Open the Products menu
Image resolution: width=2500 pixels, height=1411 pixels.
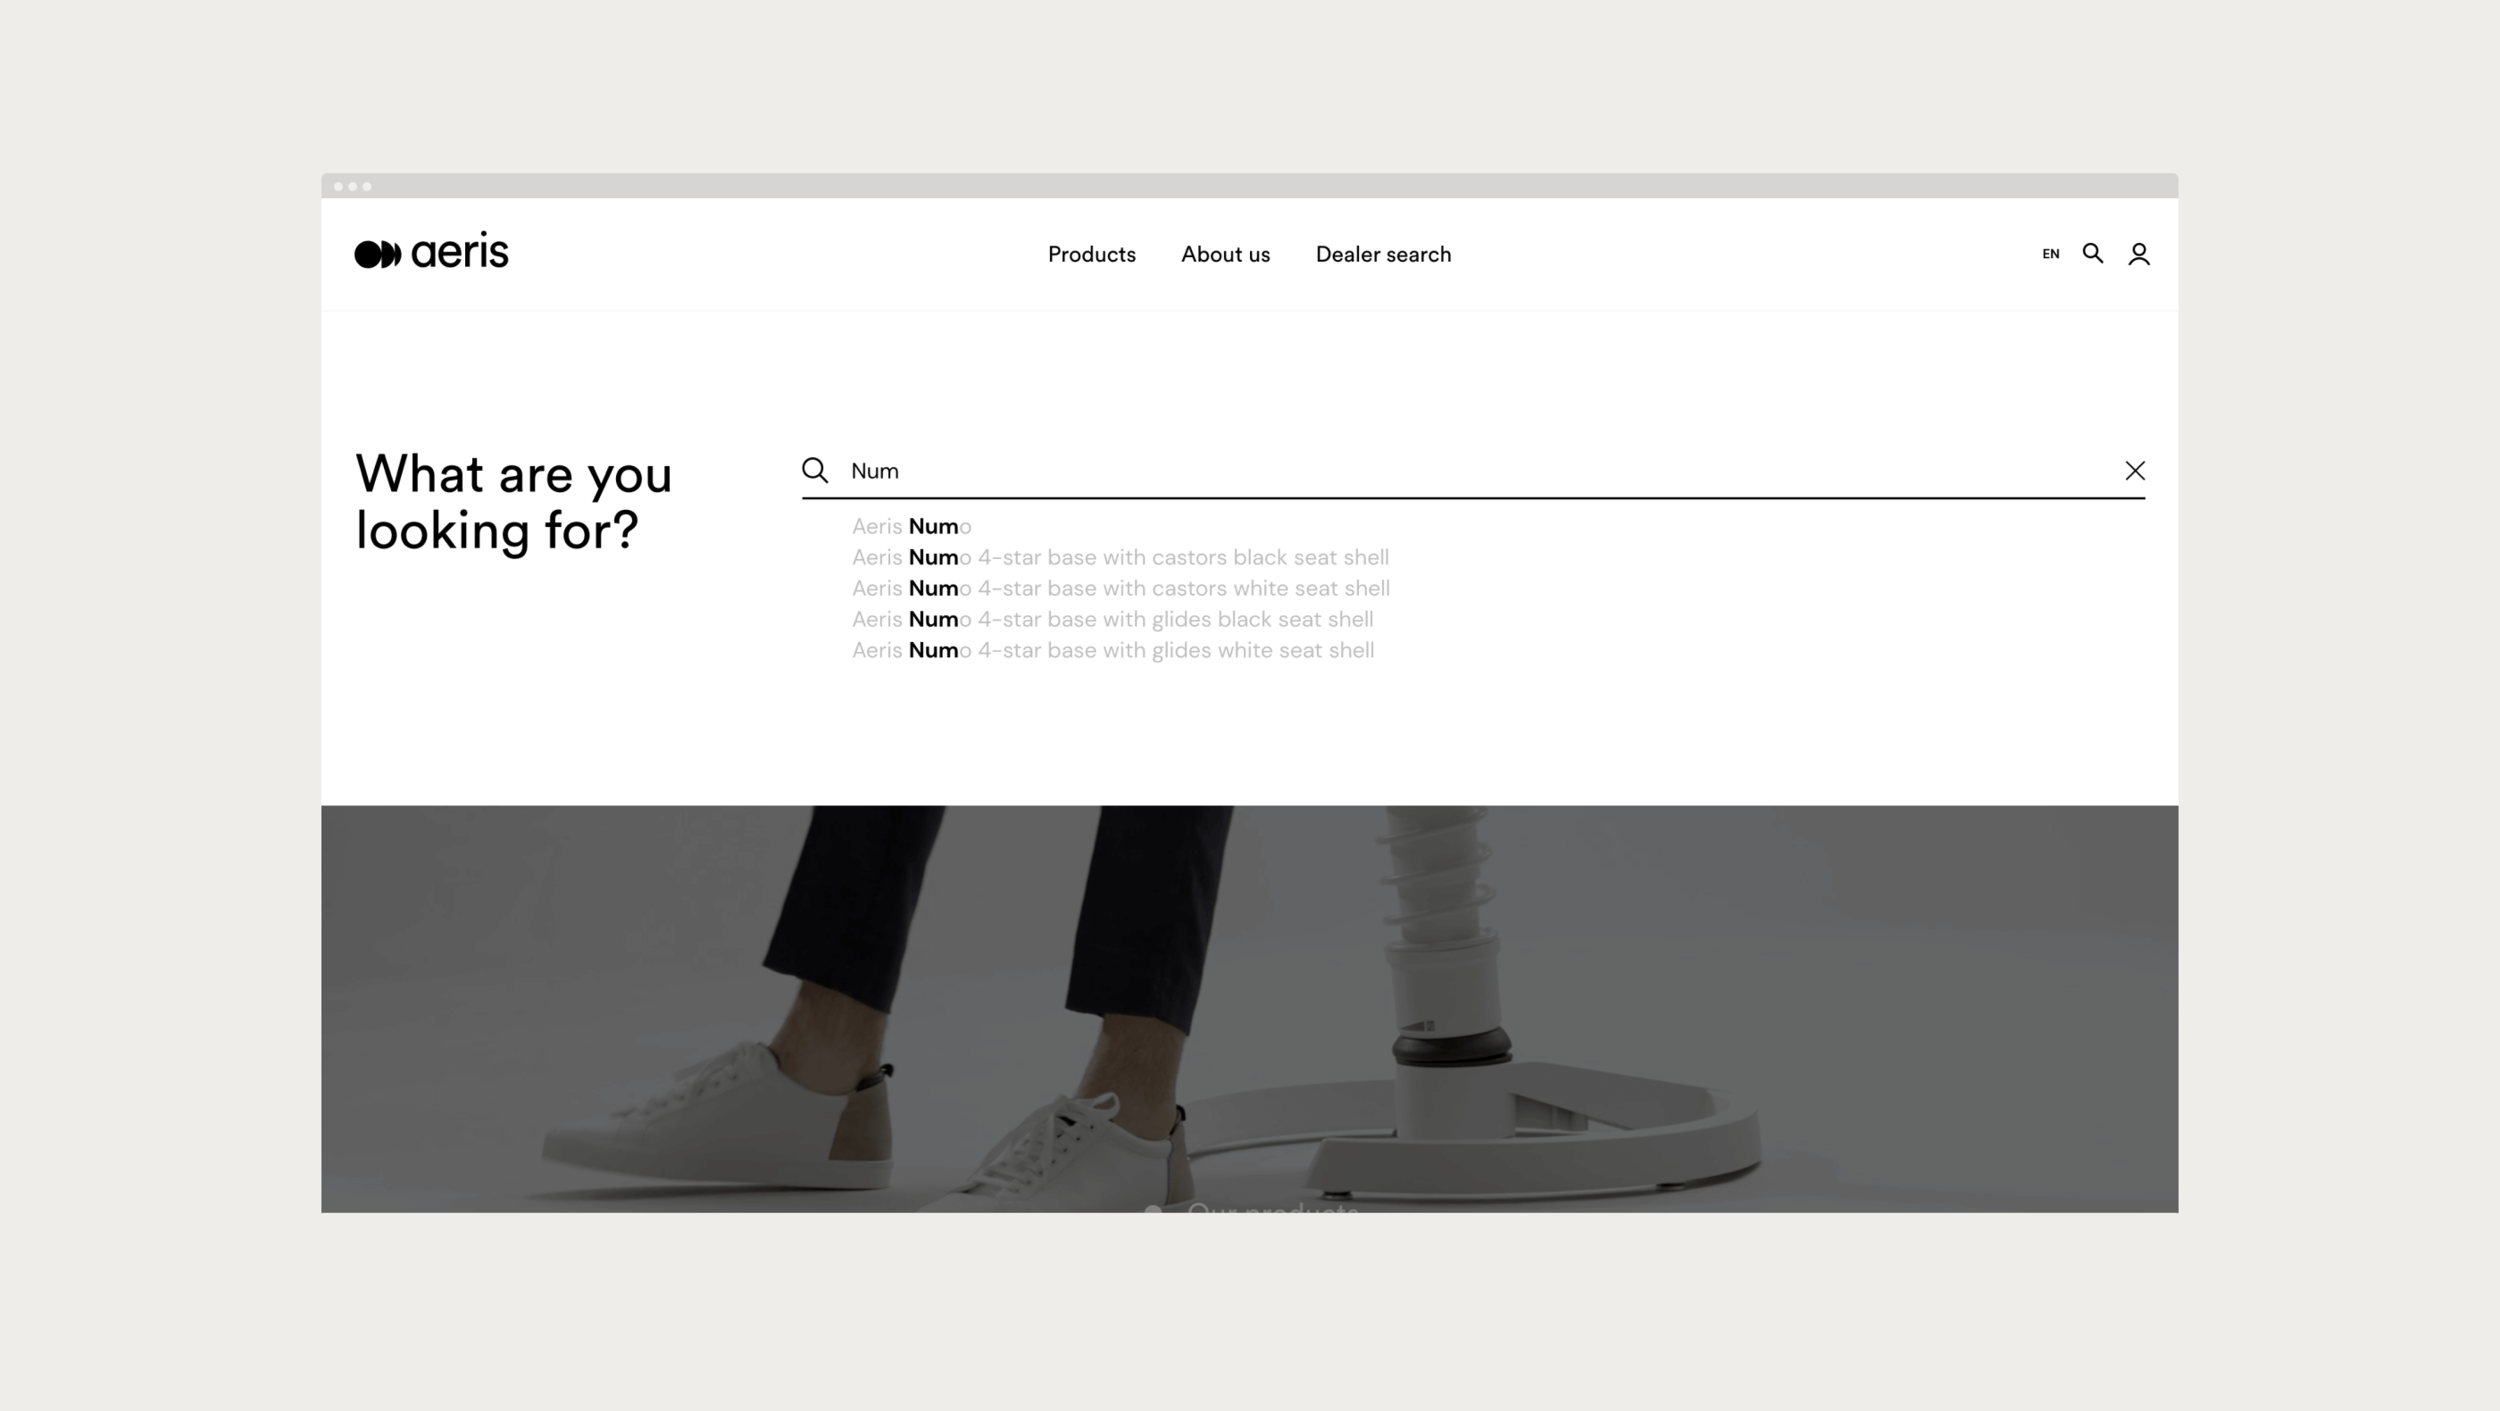1091,254
